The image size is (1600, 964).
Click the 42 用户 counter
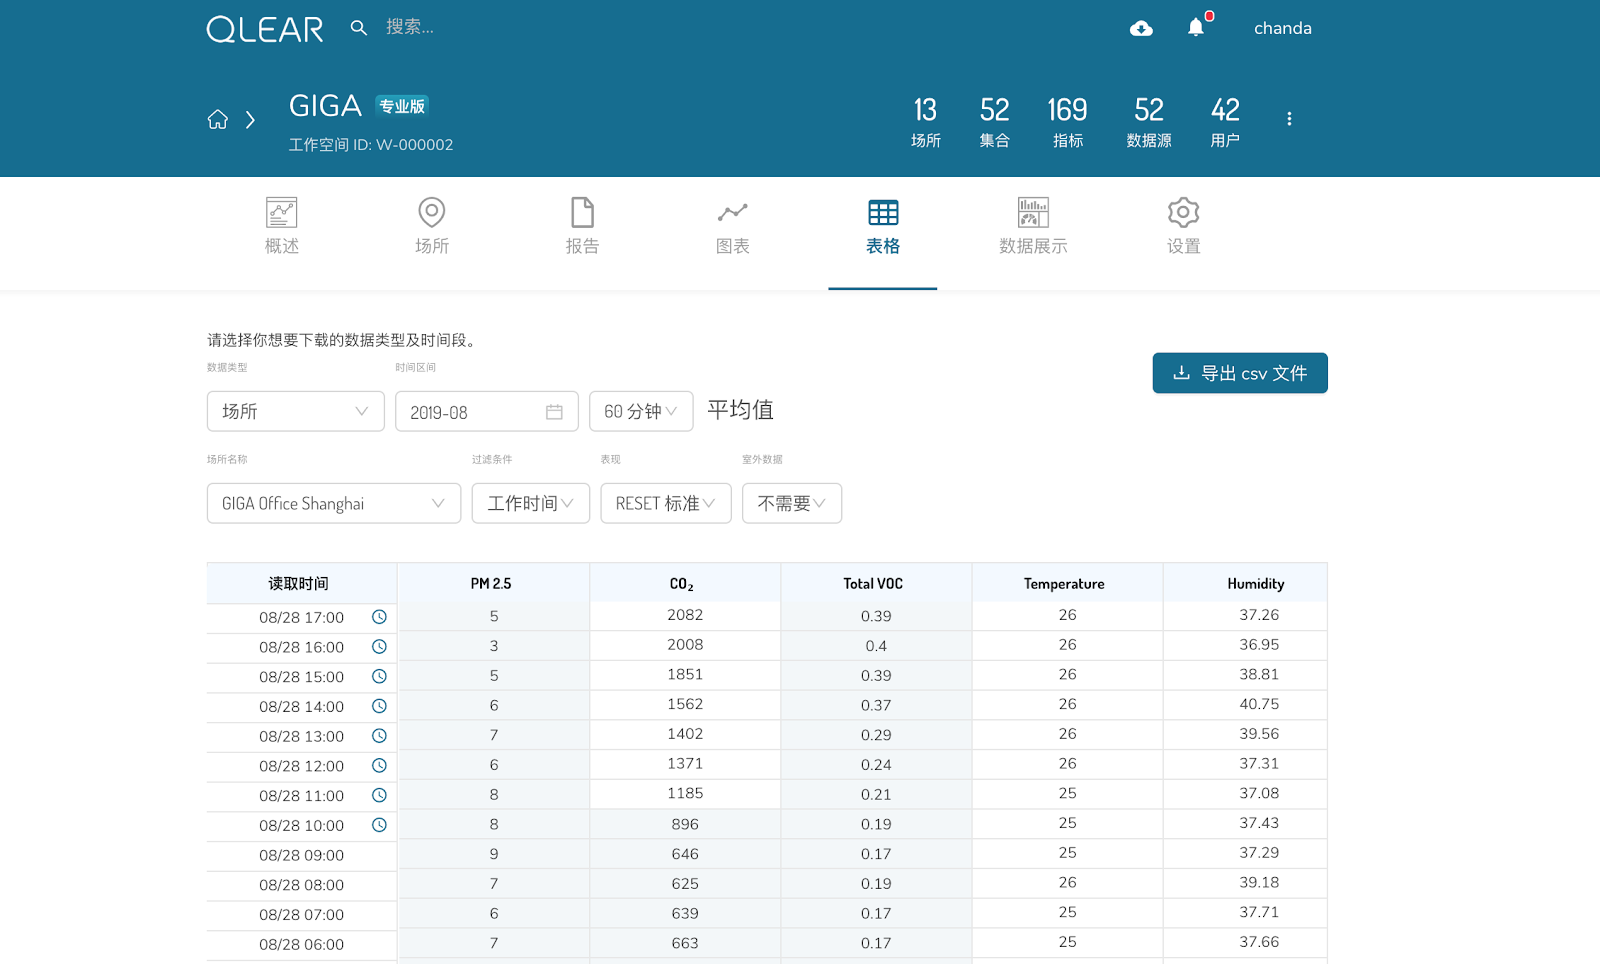point(1225,122)
